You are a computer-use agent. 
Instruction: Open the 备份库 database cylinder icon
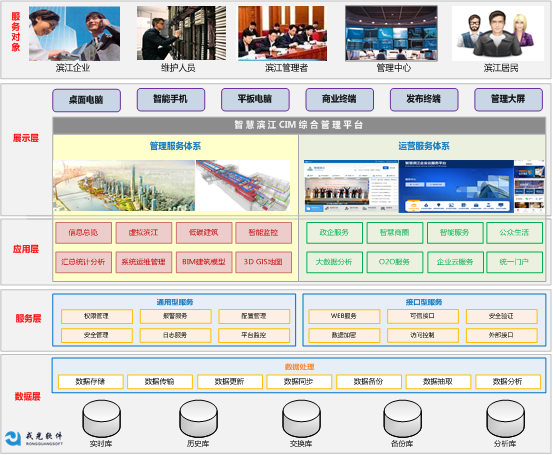[x=402, y=418]
